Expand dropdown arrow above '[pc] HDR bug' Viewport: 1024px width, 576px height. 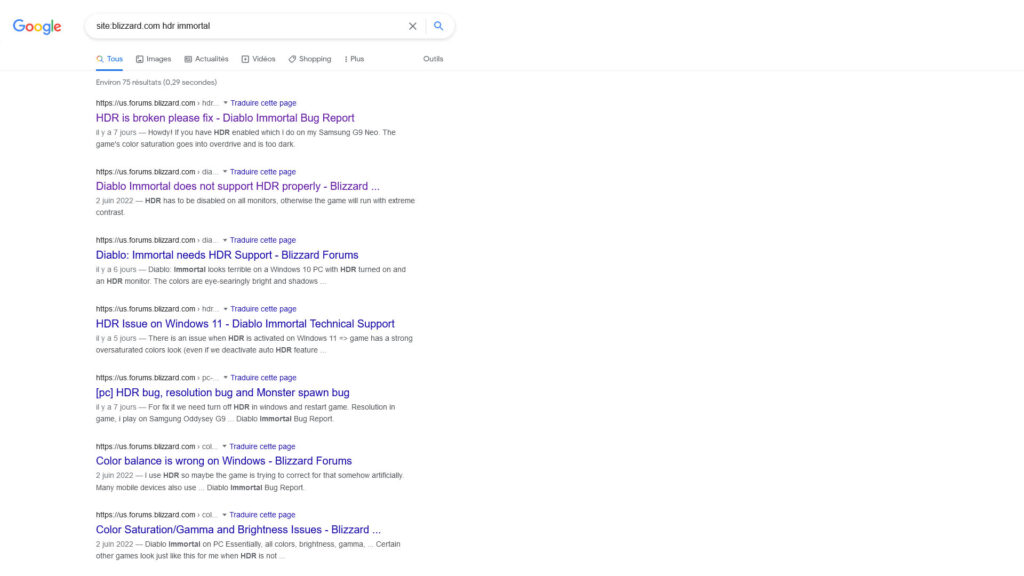coord(225,377)
